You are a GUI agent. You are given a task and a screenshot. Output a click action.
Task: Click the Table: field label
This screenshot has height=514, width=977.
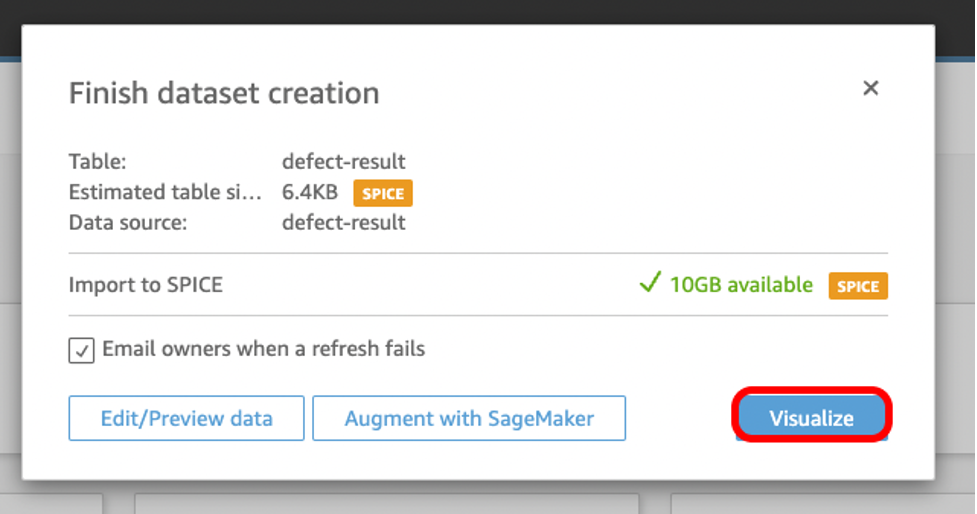tap(97, 161)
